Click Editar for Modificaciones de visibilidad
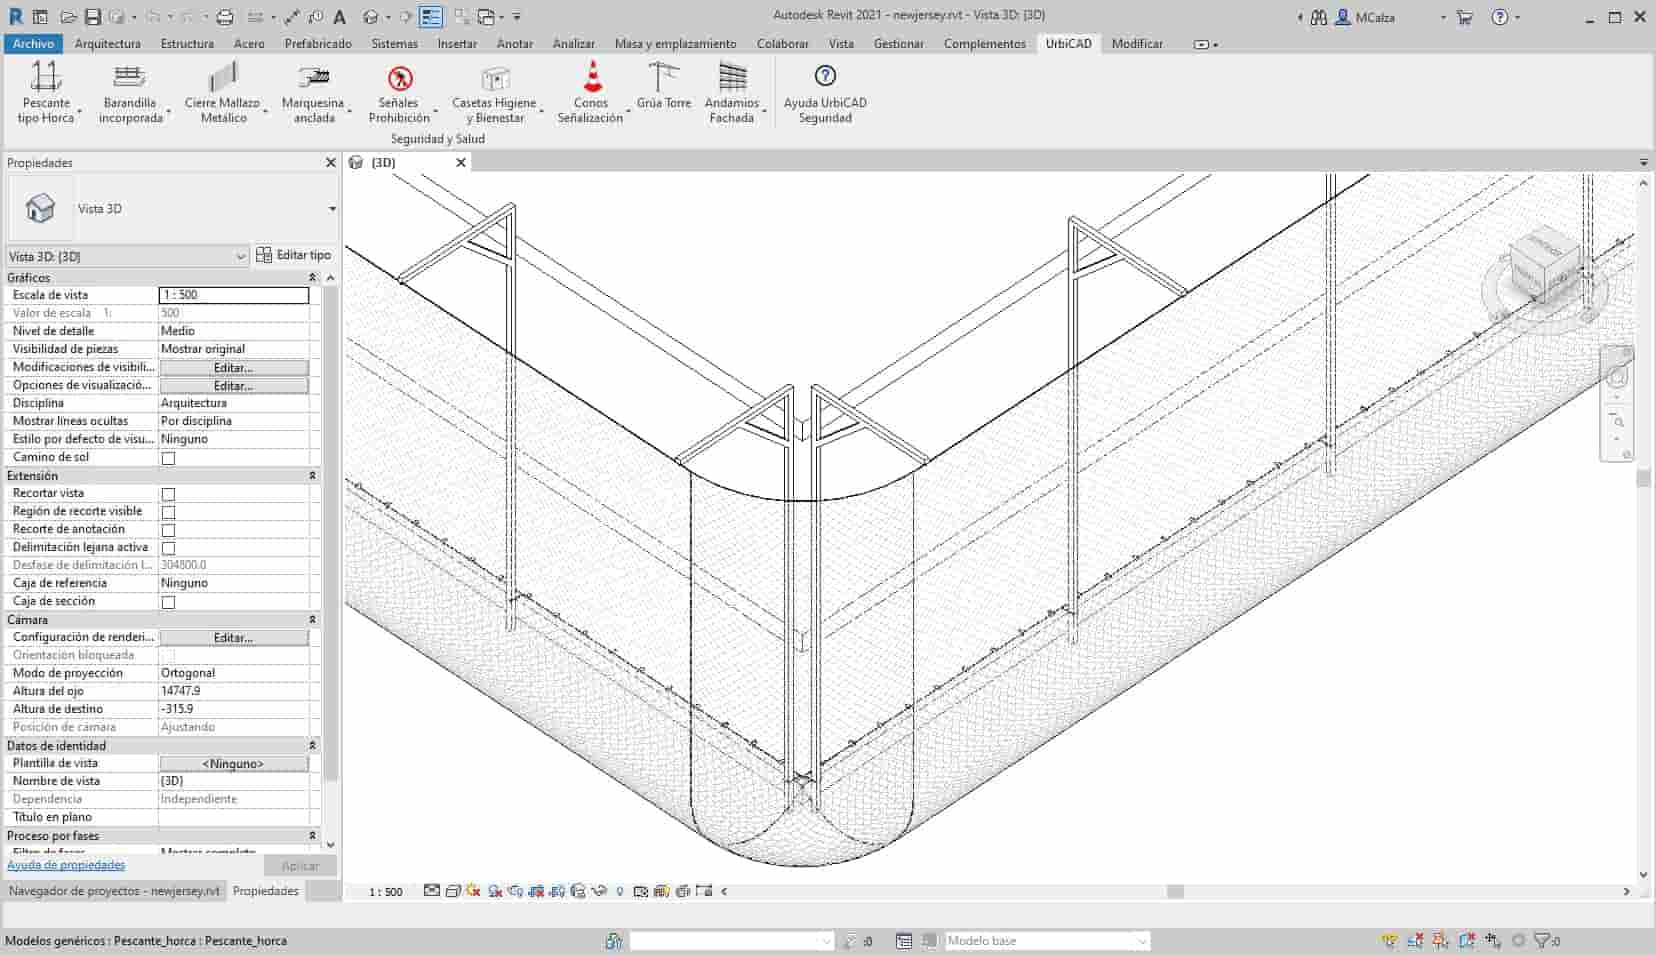The image size is (1656, 955). [234, 368]
